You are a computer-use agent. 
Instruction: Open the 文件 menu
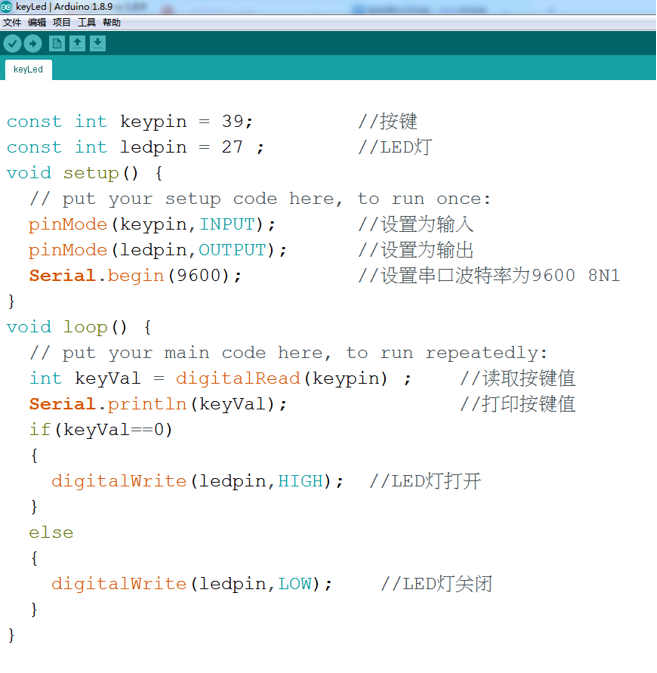click(x=12, y=22)
